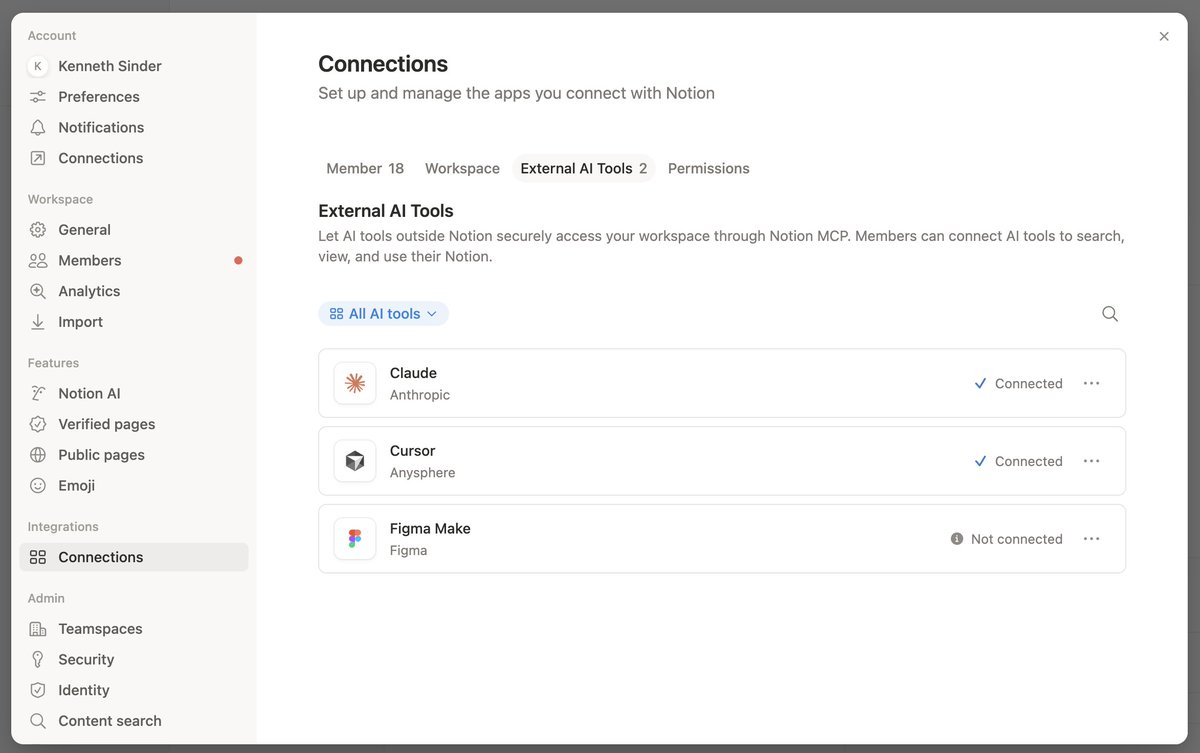Click the Cursor tool name
The height and width of the screenshot is (753, 1200).
click(x=413, y=451)
